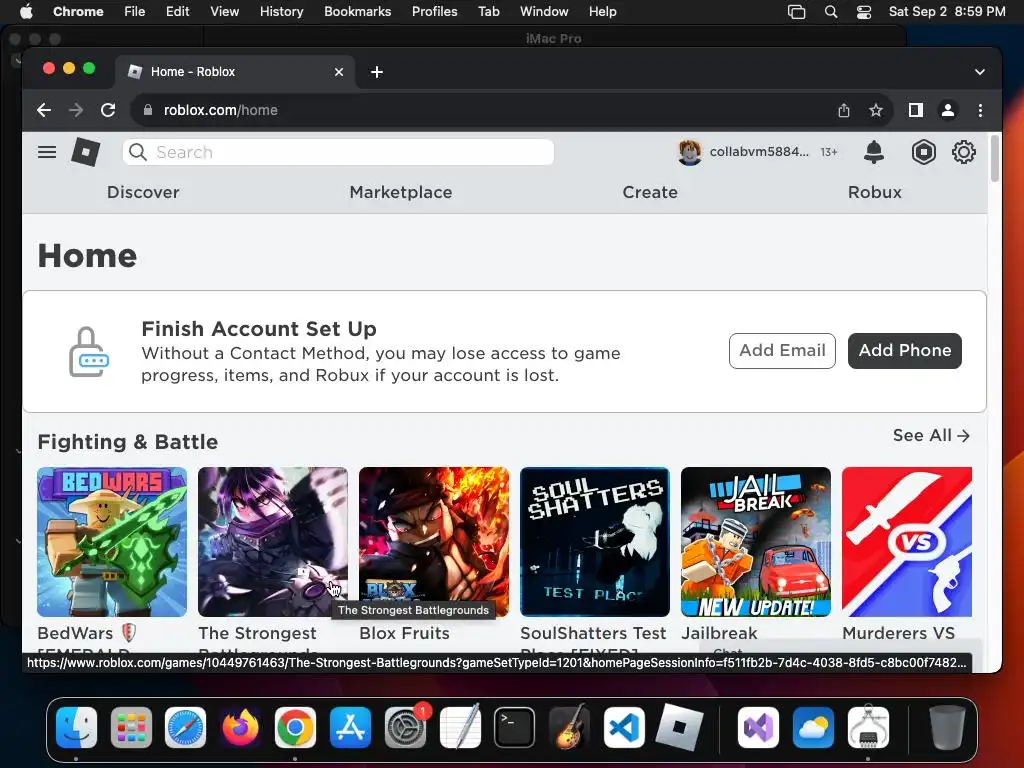Open the Robux hexagon icon
This screenshot has height=768, width=1024.
point(923,152)
